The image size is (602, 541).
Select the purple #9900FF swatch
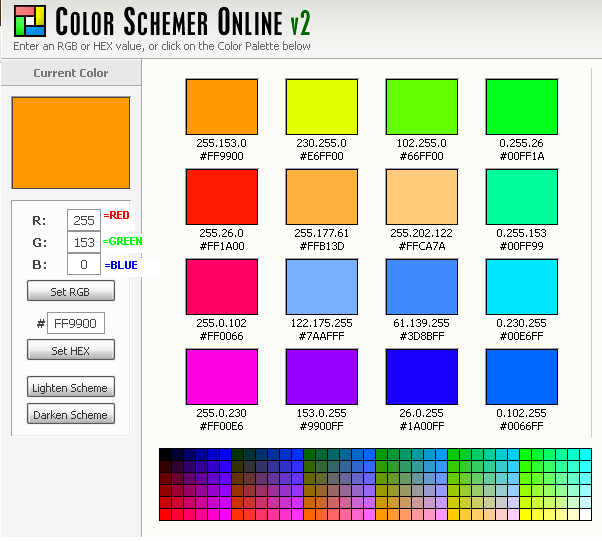[322, 377]
